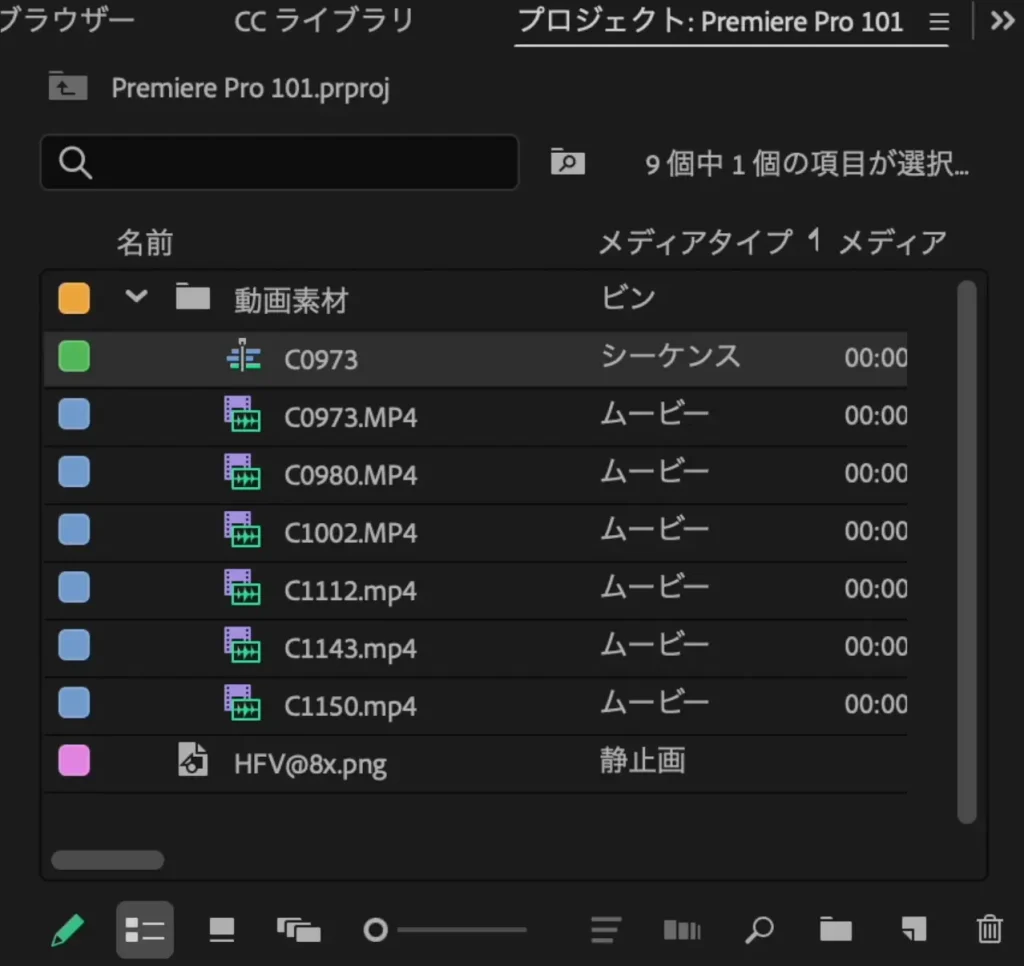This screenshot has width=1024, height=966.
Task: Open the search bin icon beside the search field
Action: (x=568, y=162)
